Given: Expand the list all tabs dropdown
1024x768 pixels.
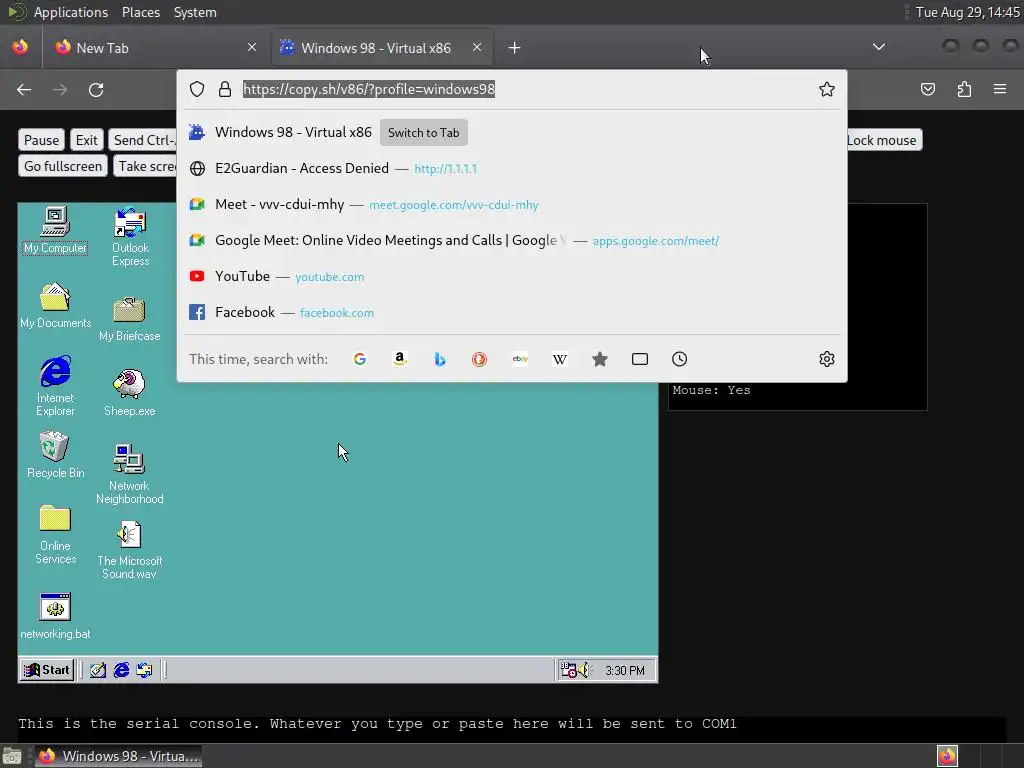Looking at the screenshot, I should [x=879, y=47].
